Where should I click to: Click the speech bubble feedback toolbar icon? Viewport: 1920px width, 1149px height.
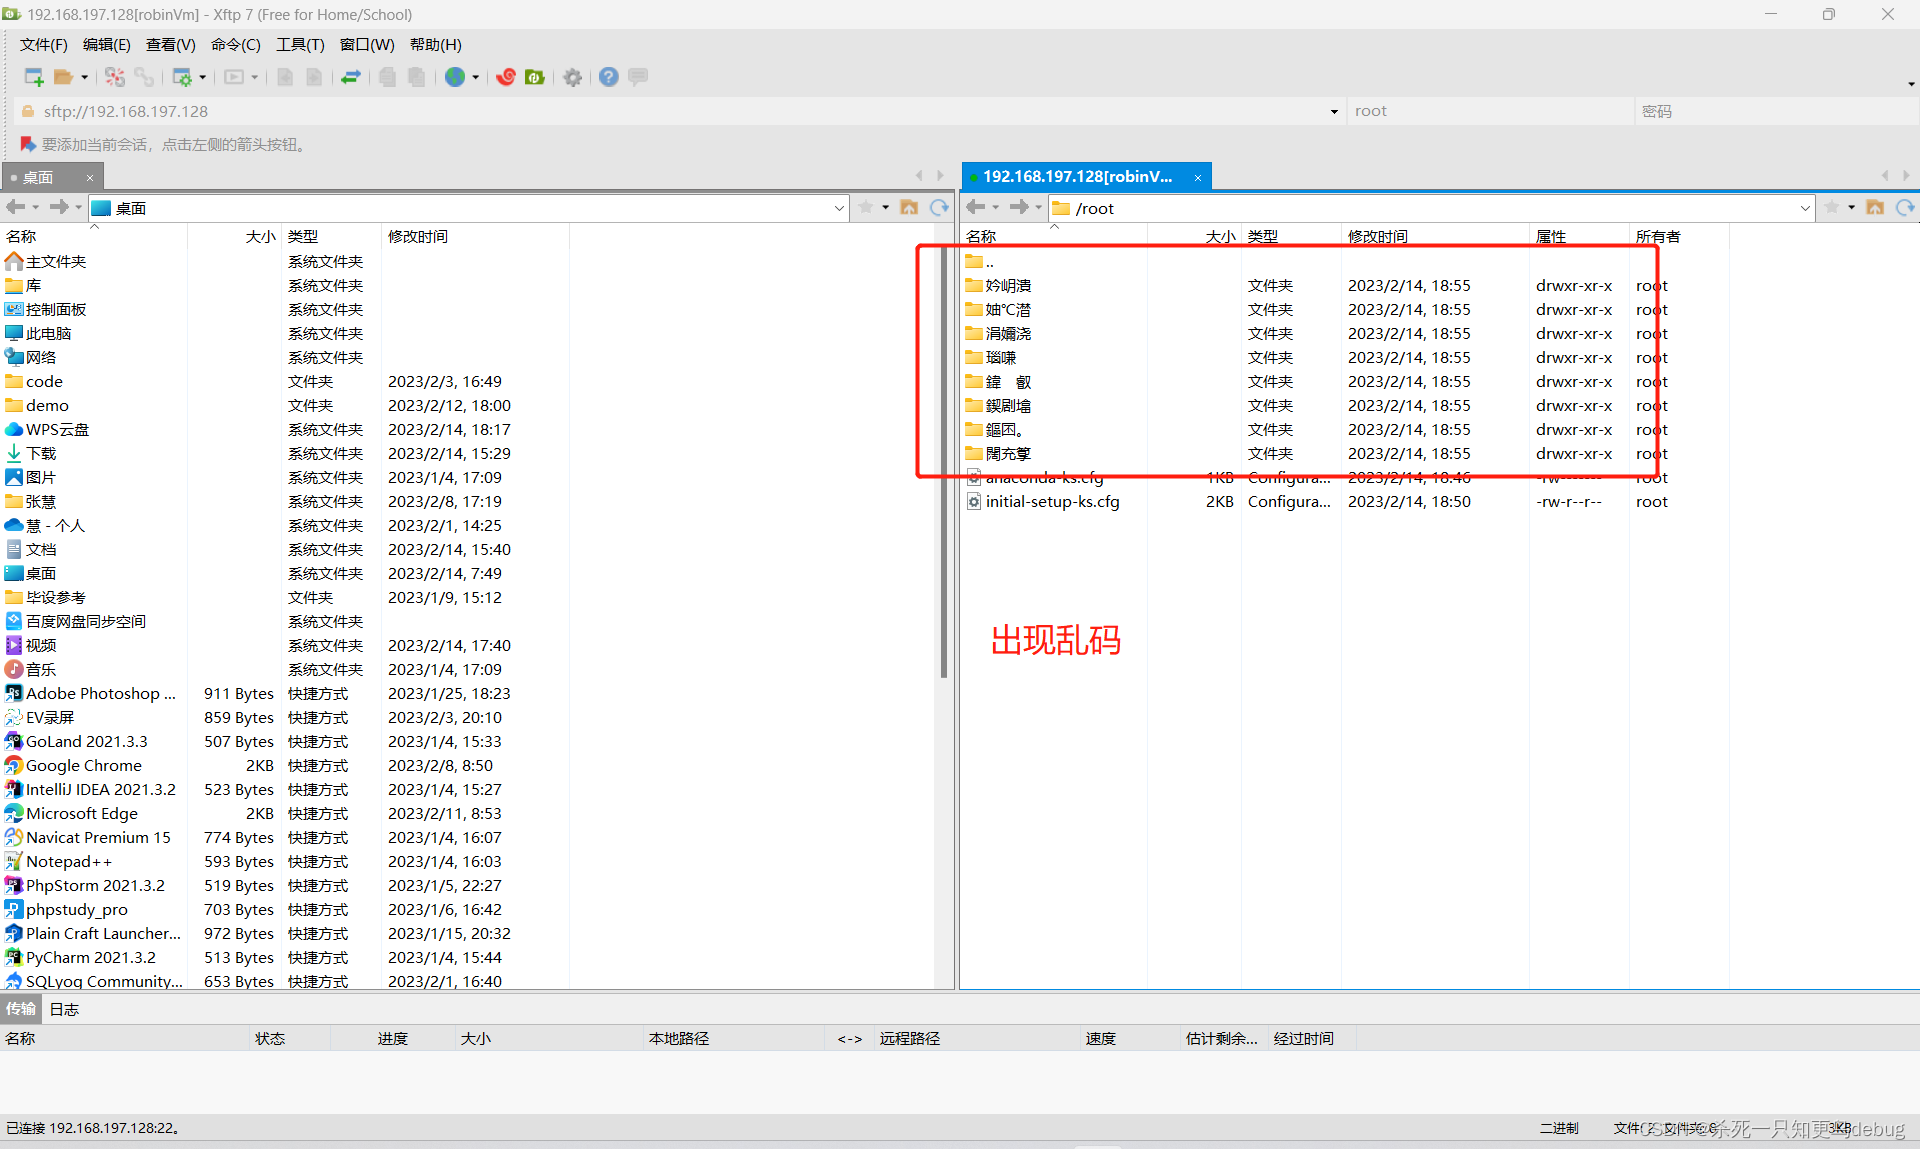click(x=638, y=76)
